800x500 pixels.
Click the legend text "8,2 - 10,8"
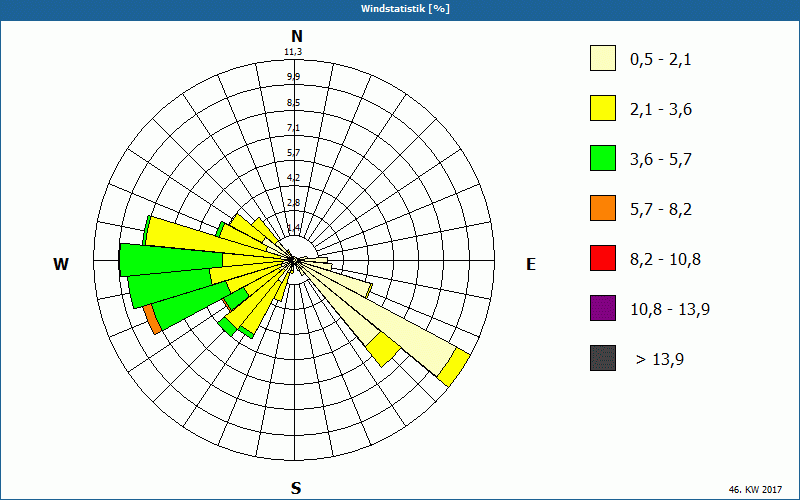click(665, 260)
